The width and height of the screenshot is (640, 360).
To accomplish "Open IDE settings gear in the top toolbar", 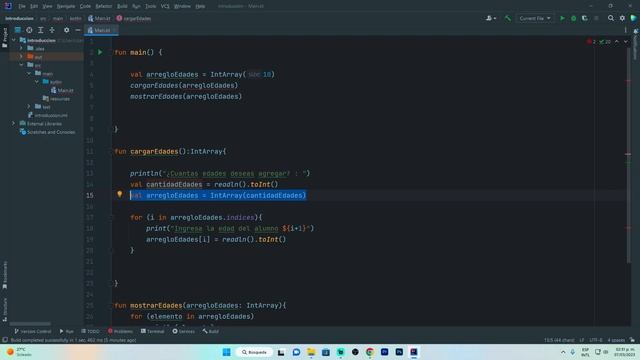I will 622,18.
